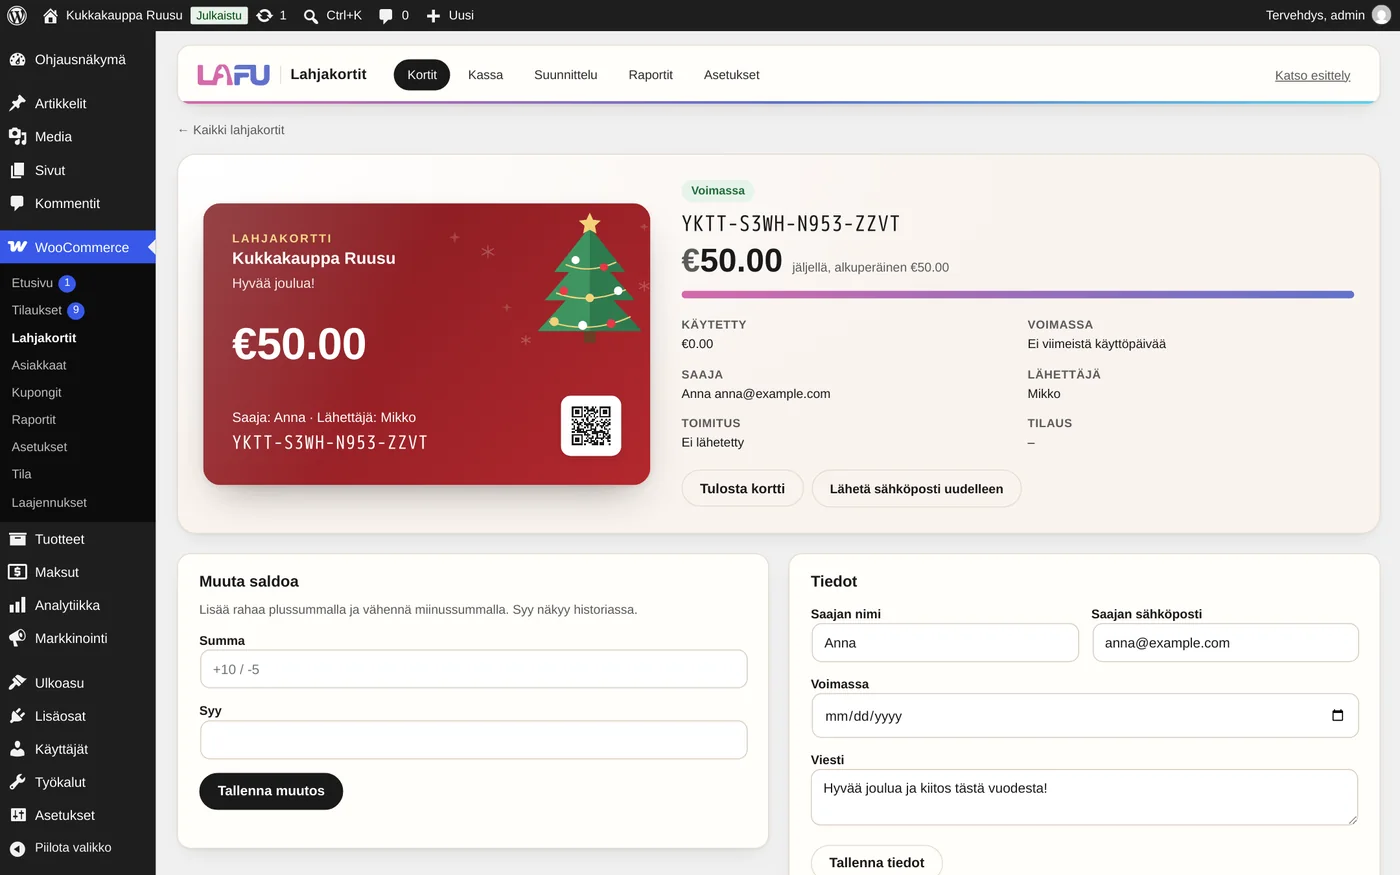Viewport: 1400px width, 875px height.
Task: Click the Ohjausnäkymä dashboard icon
Action: pos(17,60)
